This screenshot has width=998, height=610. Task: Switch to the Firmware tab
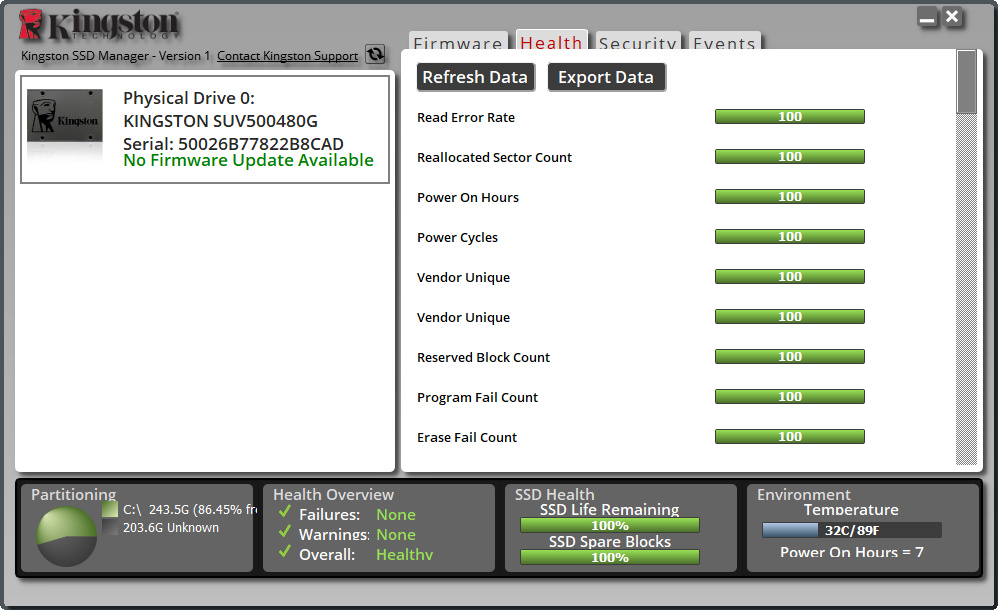click(x=458, y=44)
